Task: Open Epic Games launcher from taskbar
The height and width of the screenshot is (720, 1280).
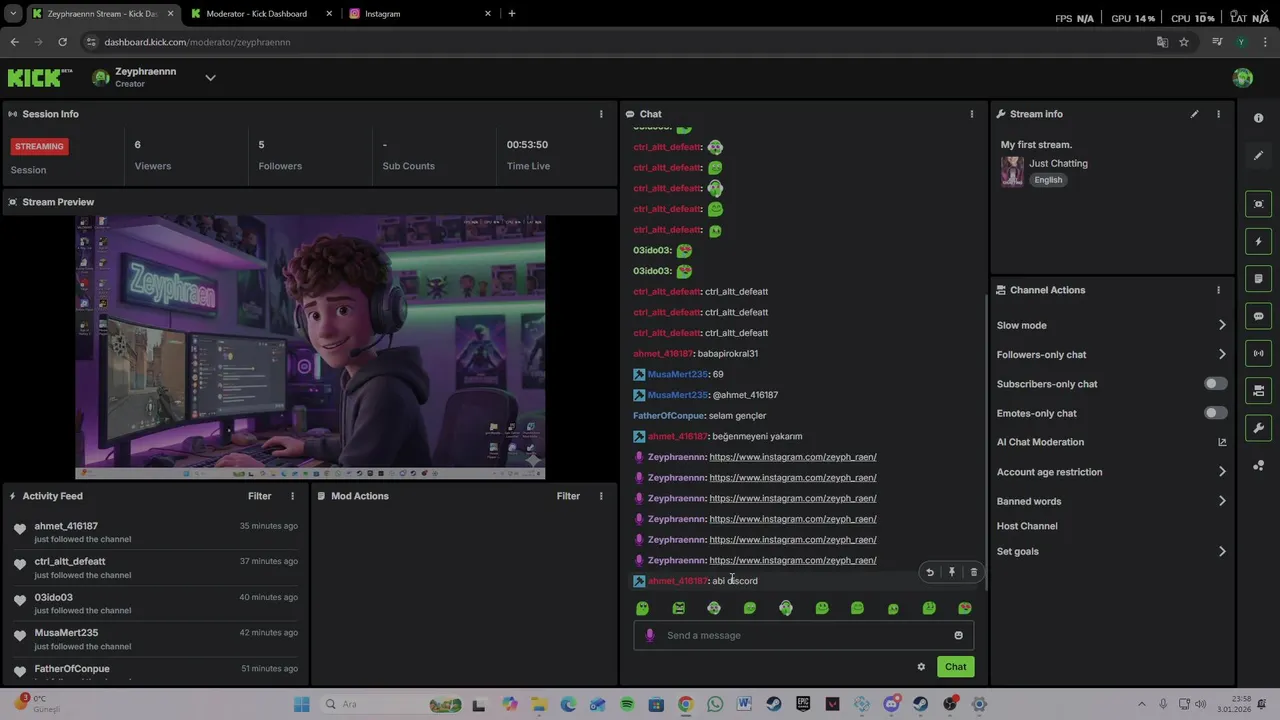Action: (x=803, y=704)
